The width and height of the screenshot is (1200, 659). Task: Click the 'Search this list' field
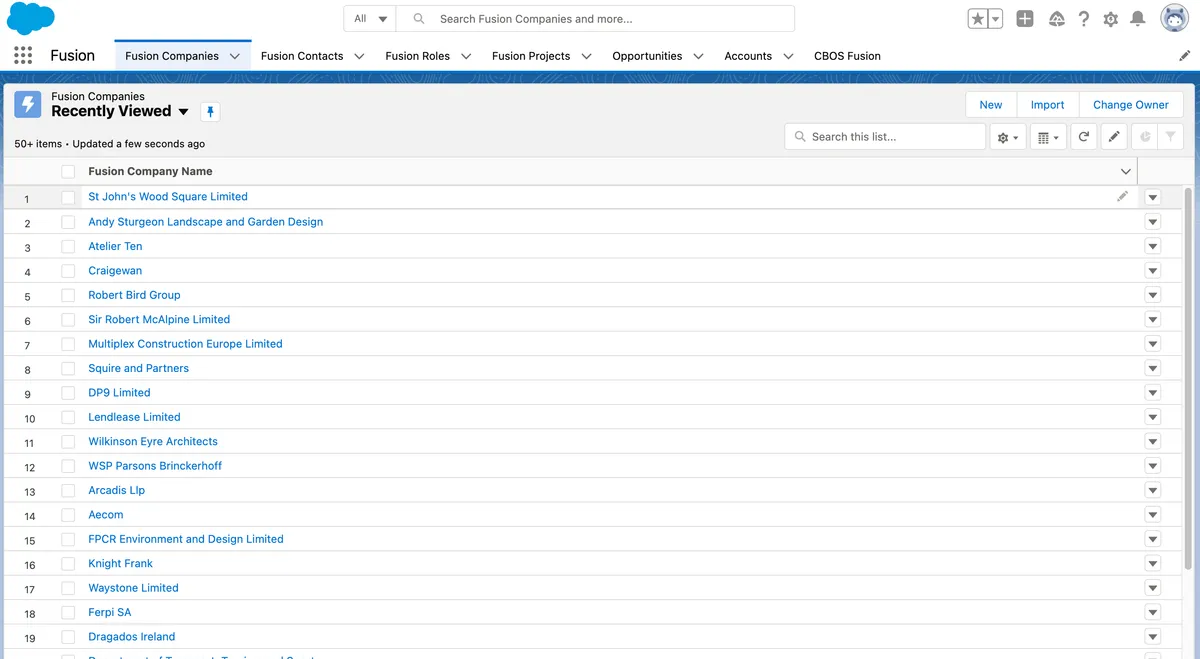pyautogui.click(x=885, y=137)
